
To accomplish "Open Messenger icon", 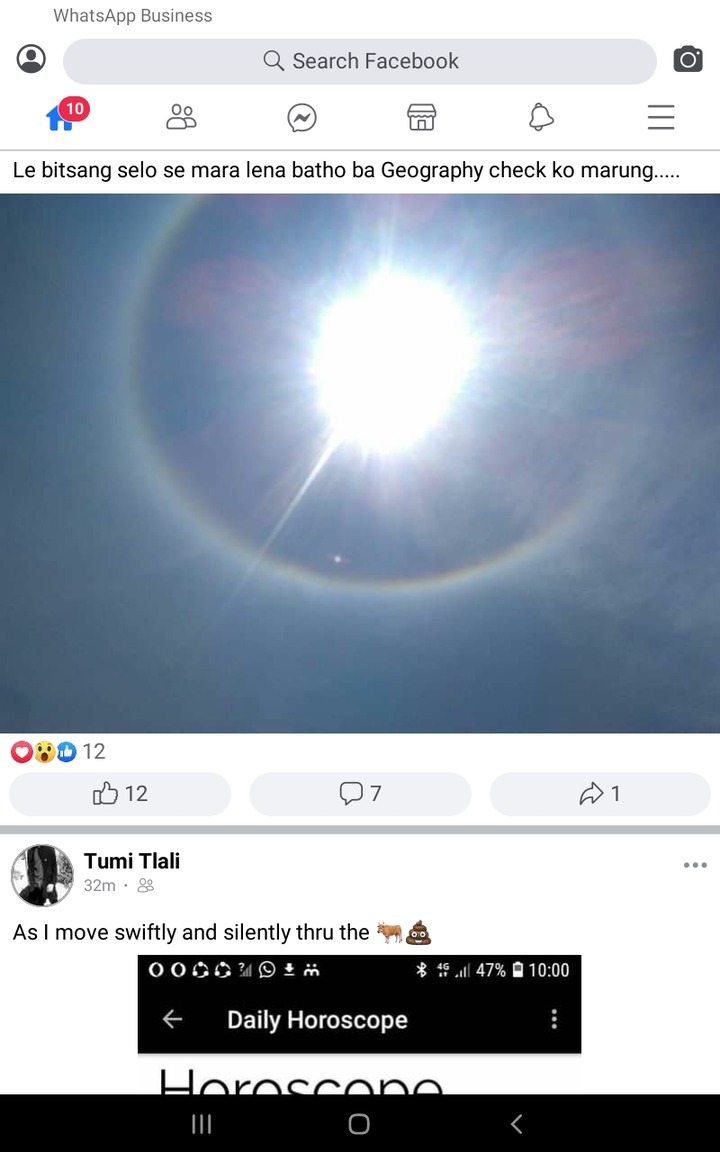I will [x=301, y=118].
